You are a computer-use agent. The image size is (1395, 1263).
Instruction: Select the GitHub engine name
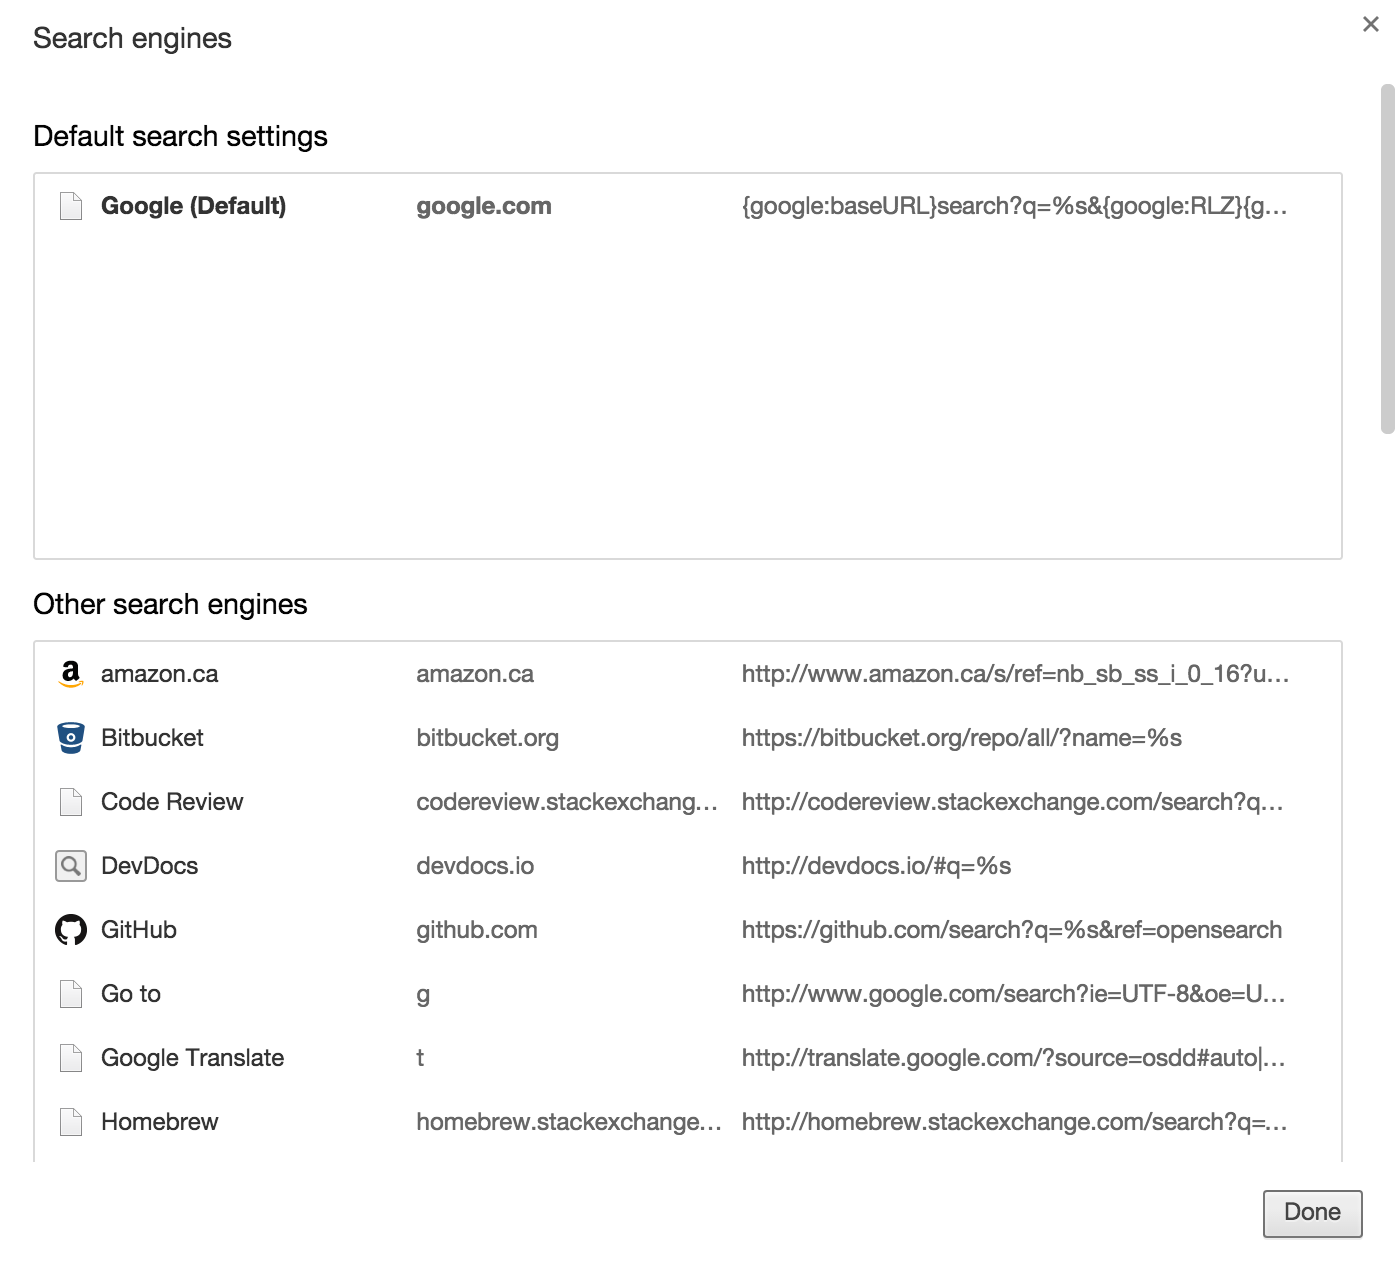pyautogui.click(x=139, y=930)
